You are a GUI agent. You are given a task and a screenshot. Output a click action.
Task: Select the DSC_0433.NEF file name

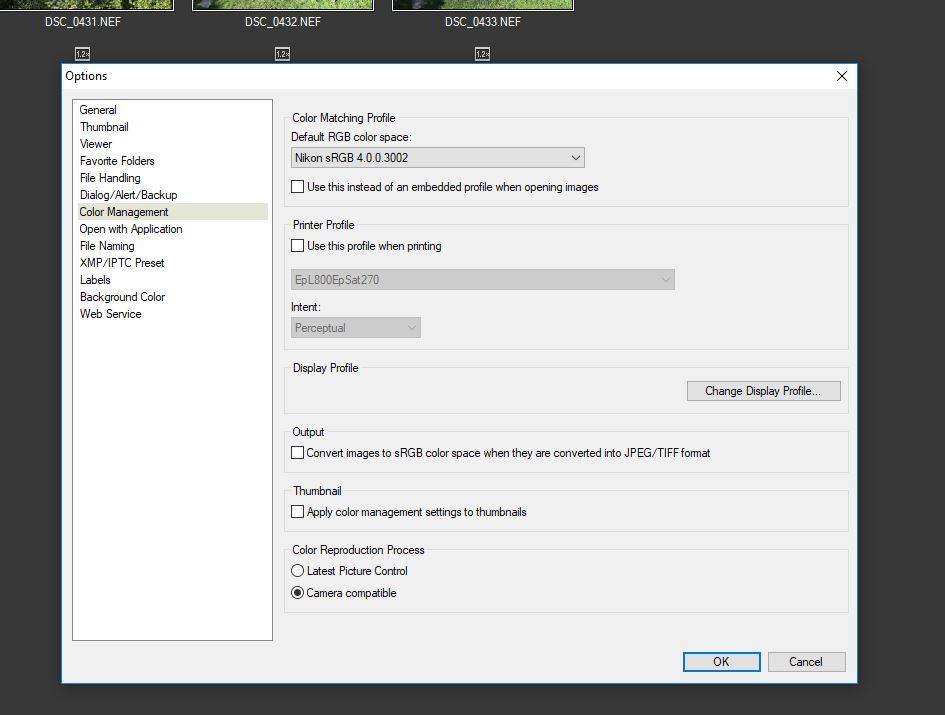point(483,22)
